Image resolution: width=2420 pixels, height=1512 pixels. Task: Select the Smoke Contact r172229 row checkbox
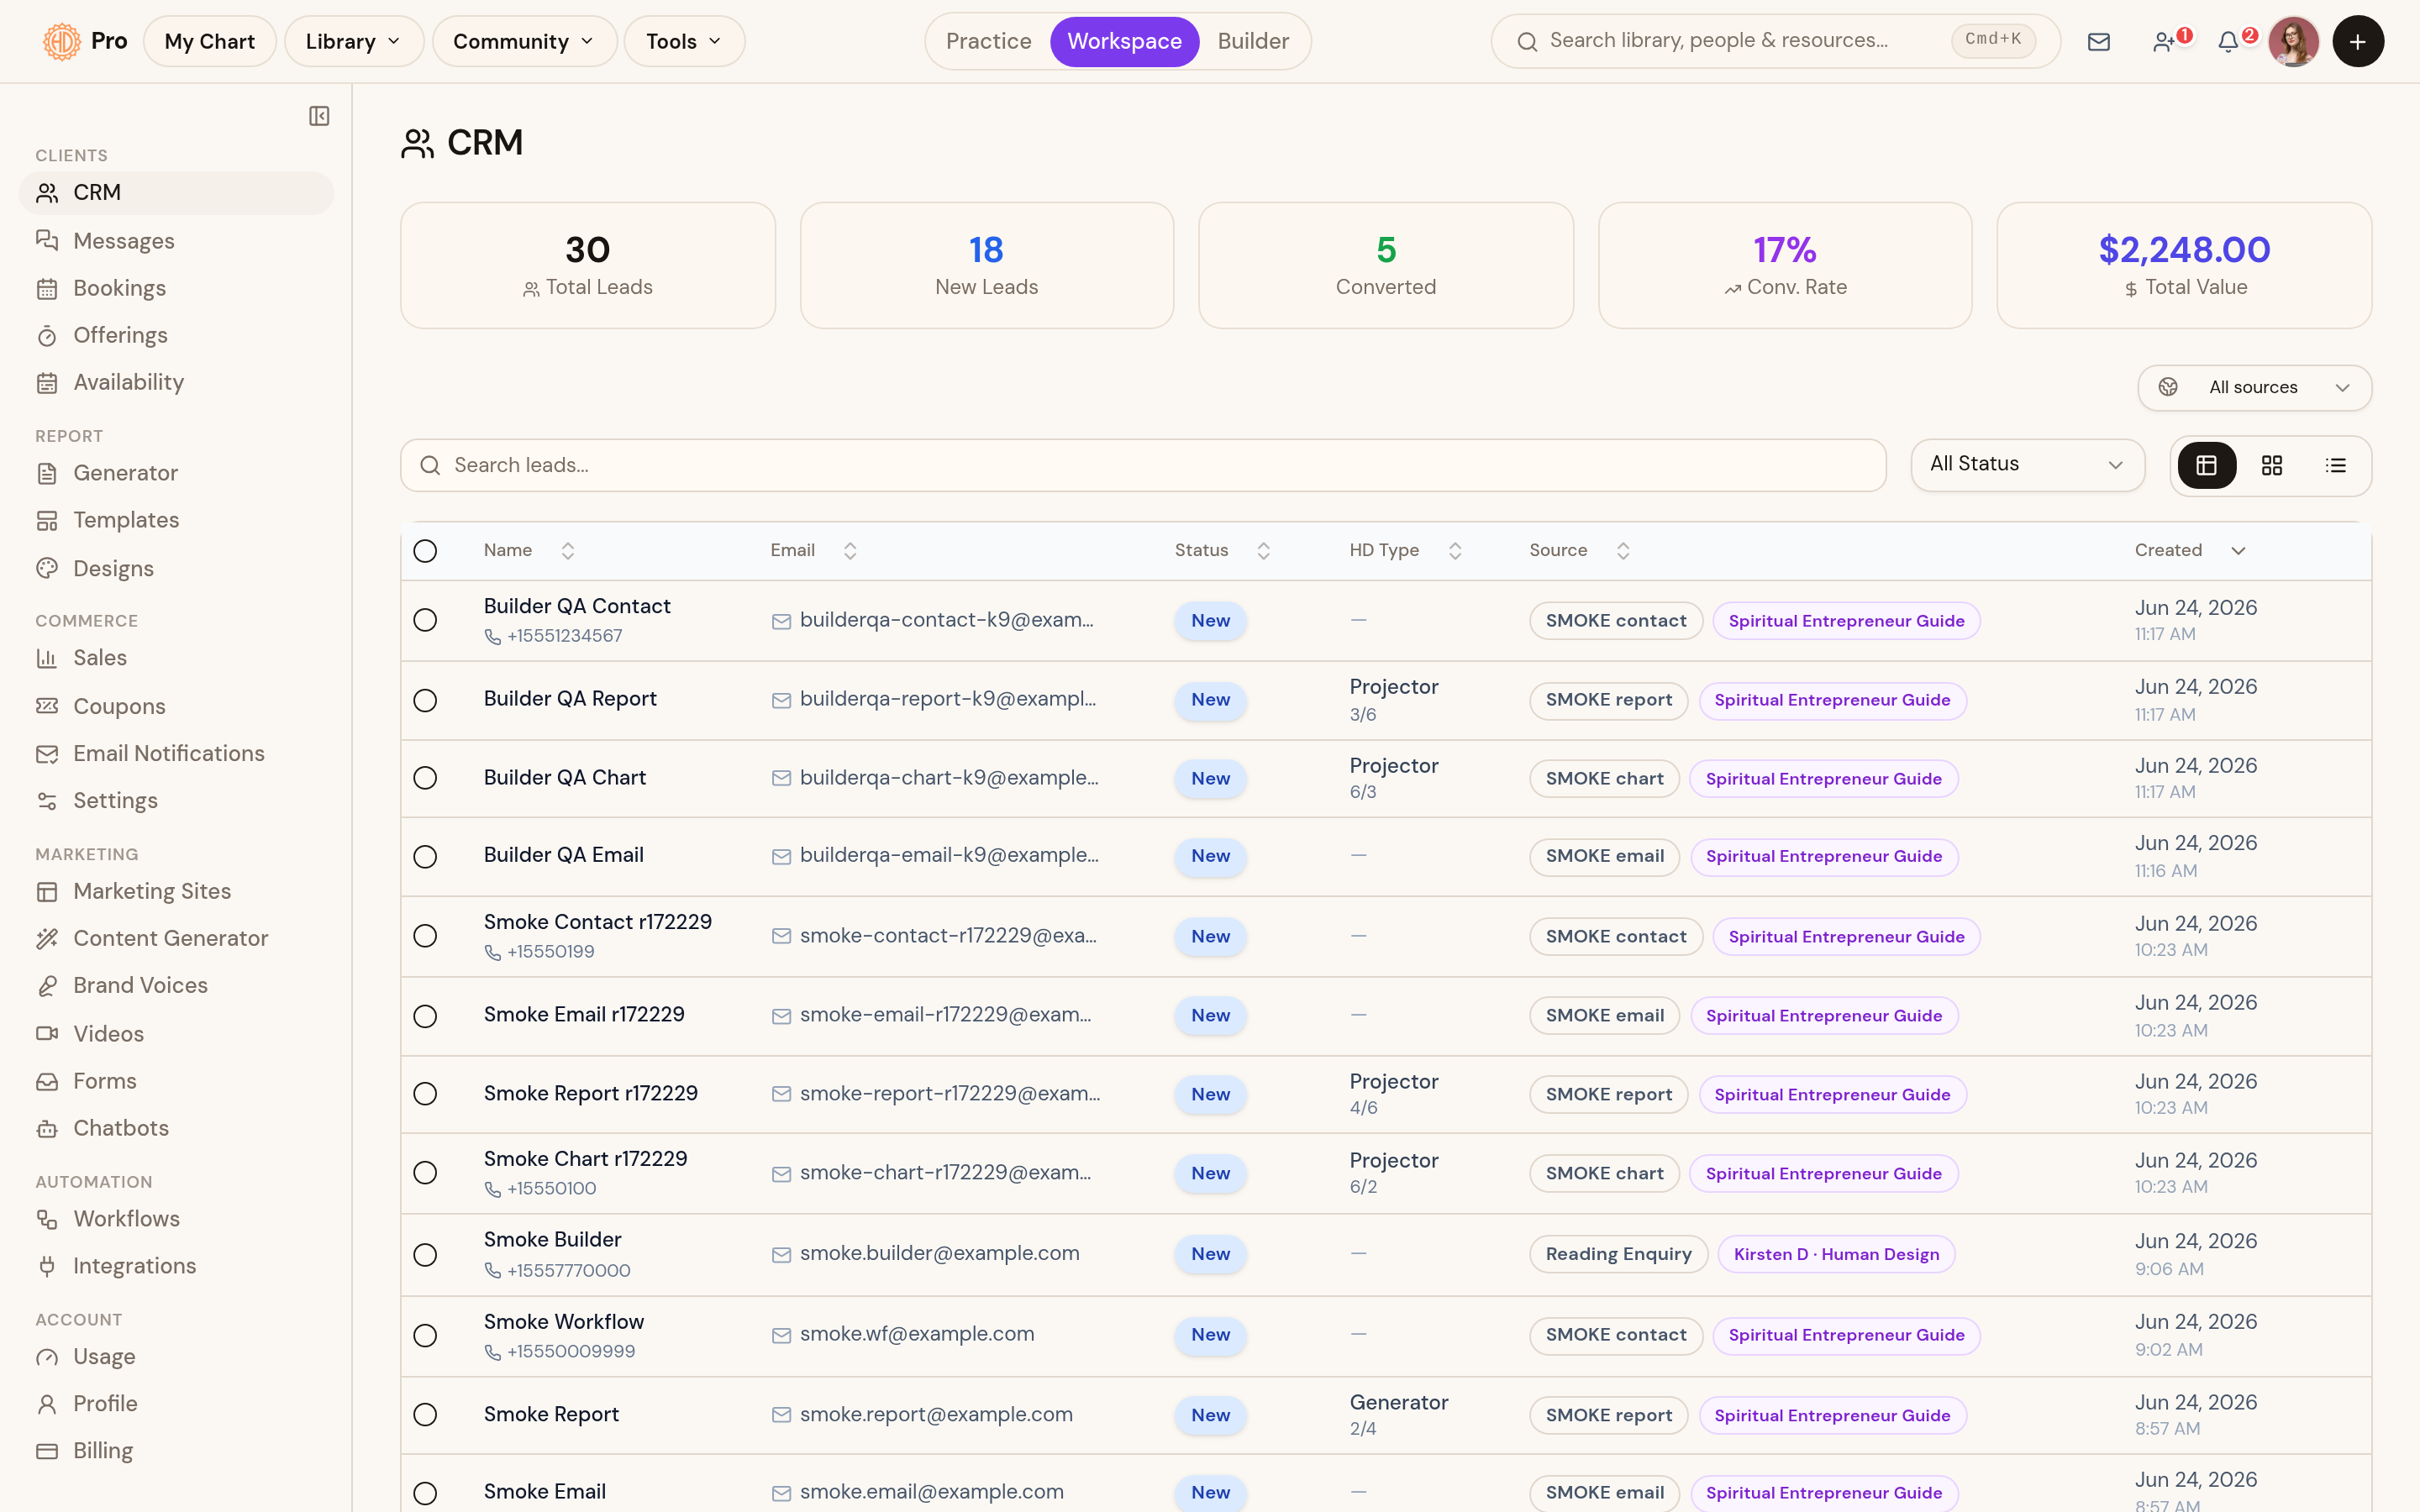pyautogui.click(x=425, y=936)
